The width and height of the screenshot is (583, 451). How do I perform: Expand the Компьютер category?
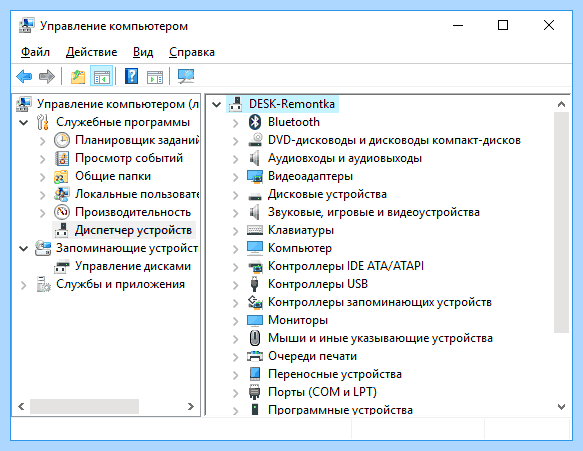(x=235, y=249)
